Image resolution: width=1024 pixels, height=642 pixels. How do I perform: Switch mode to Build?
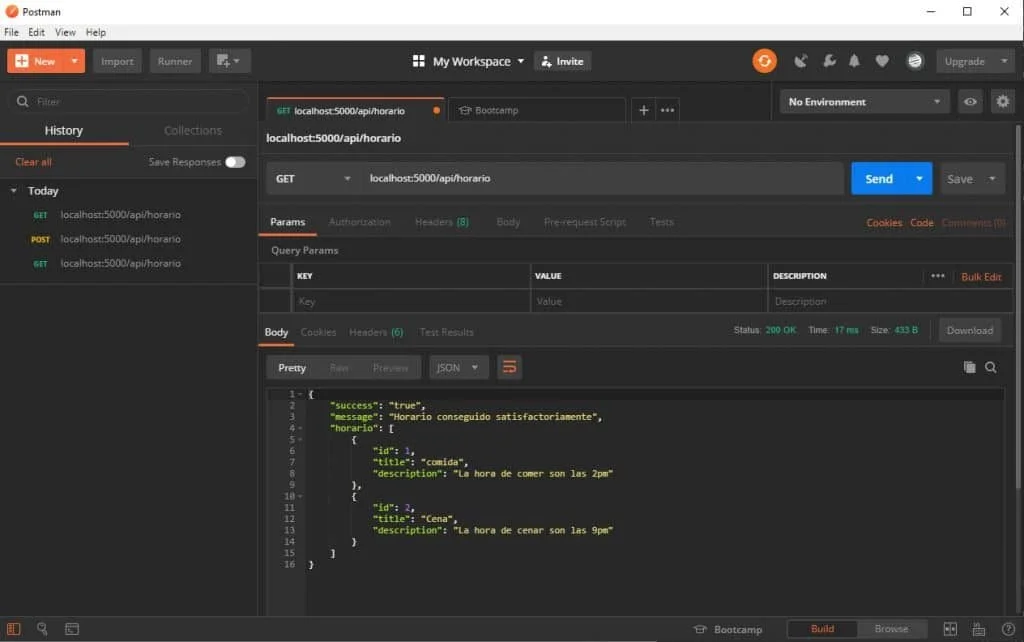(822, 628)
